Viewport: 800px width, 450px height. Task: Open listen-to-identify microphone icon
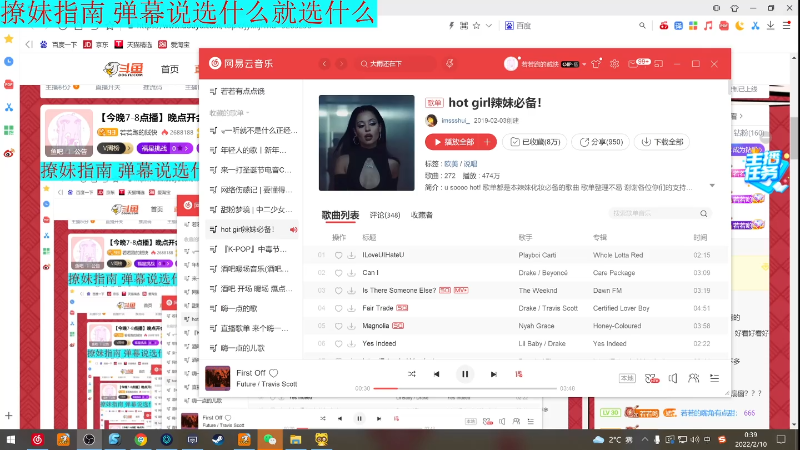(x=449, y=64)
